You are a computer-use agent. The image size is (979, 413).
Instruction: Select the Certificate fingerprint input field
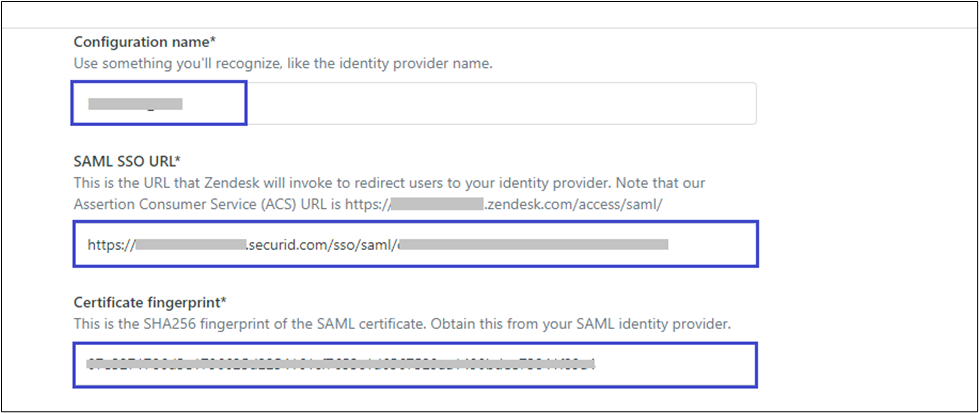(x=414, y=364)
